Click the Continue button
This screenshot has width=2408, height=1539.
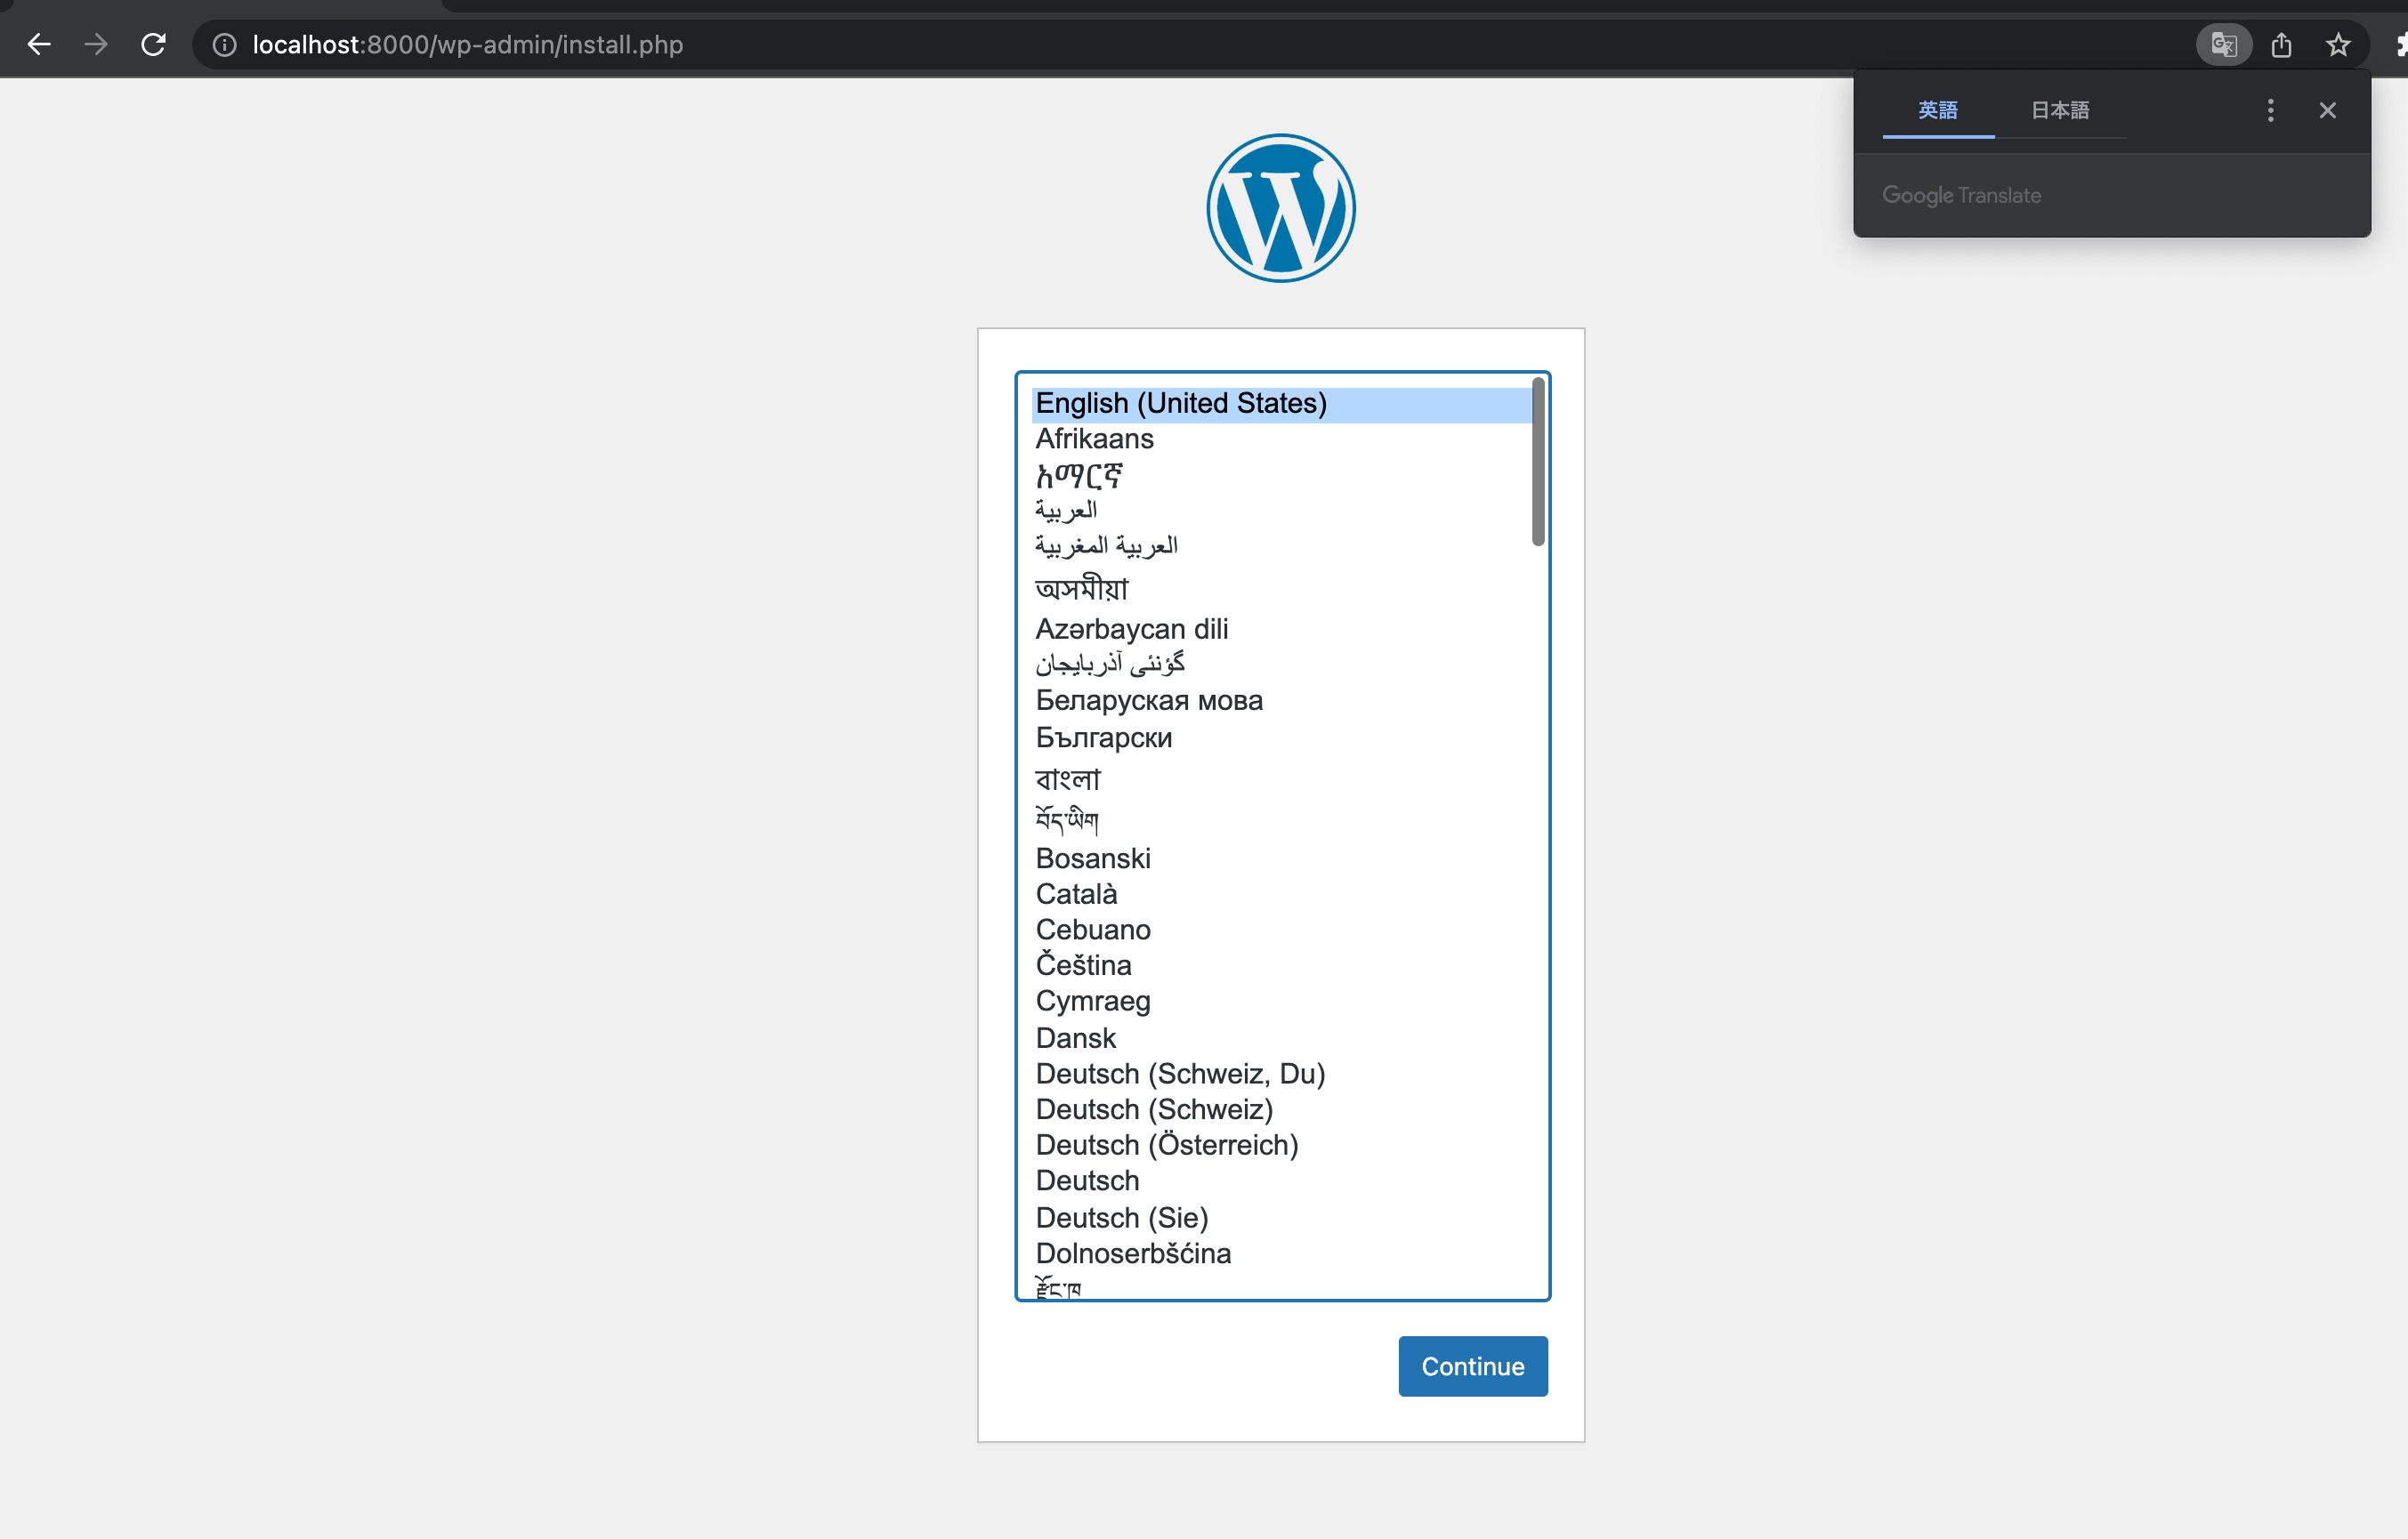1473,1366
